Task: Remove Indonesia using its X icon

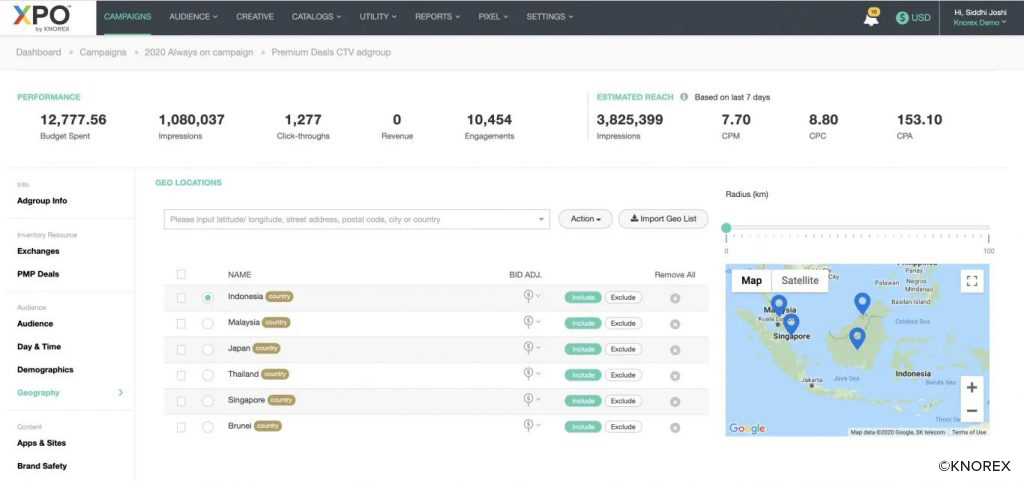Action: [x=675, y=297]
